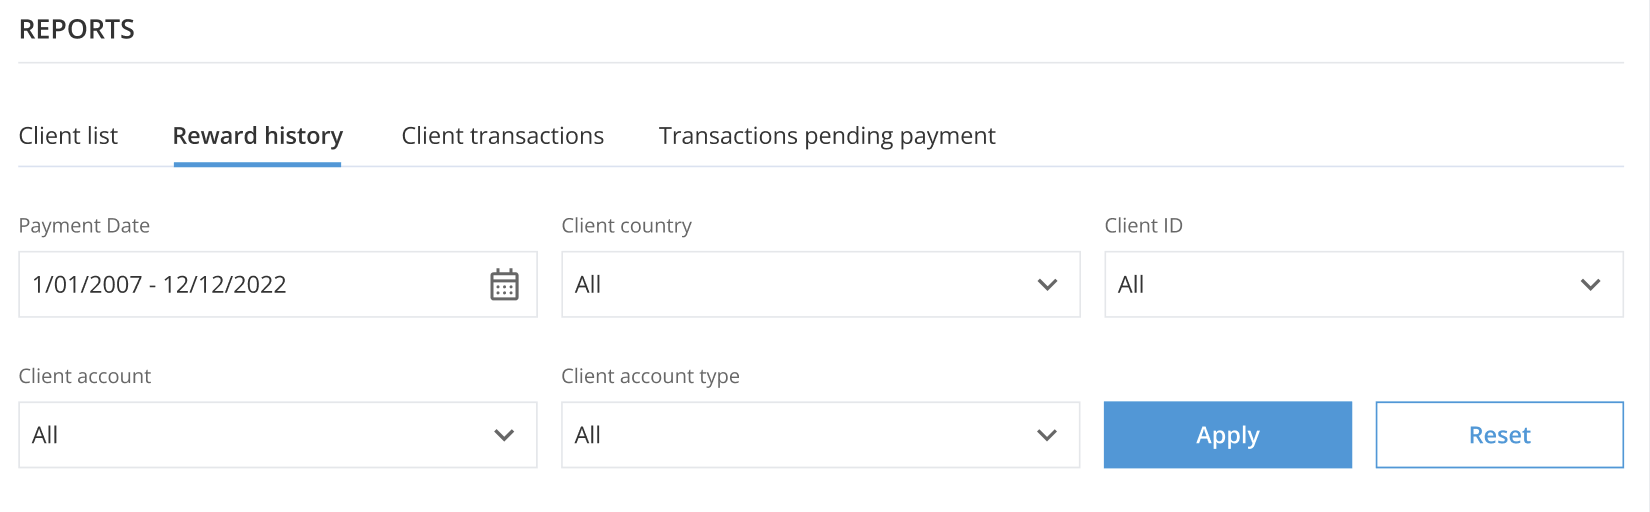Open the Client account combo box

tap(278, 435)
